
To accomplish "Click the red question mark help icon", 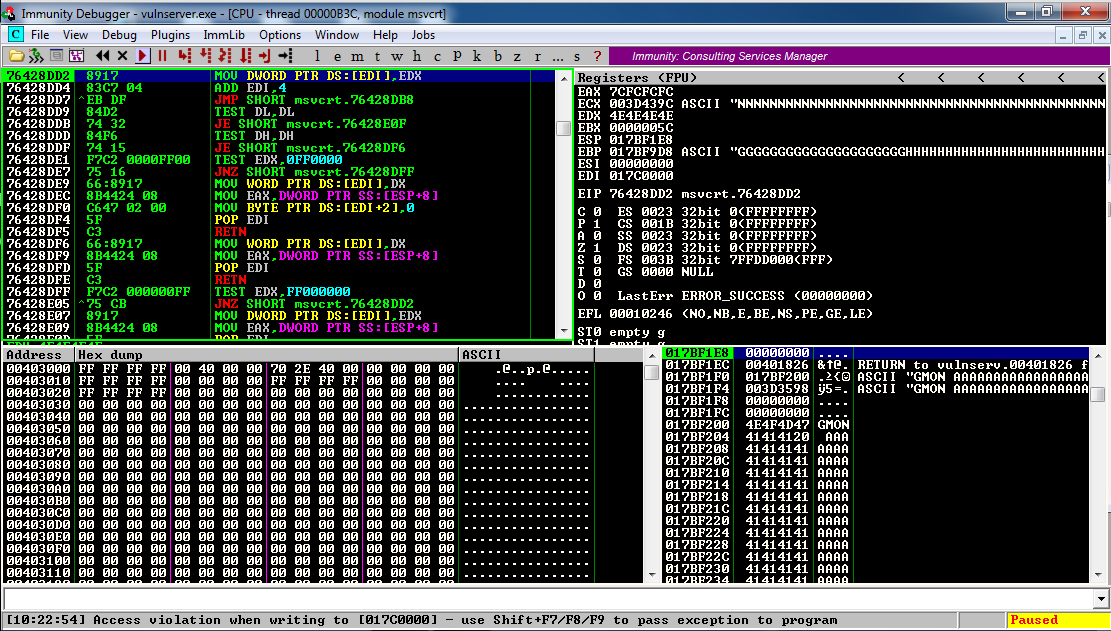I will pyautogui.click(x=597, y=56).
